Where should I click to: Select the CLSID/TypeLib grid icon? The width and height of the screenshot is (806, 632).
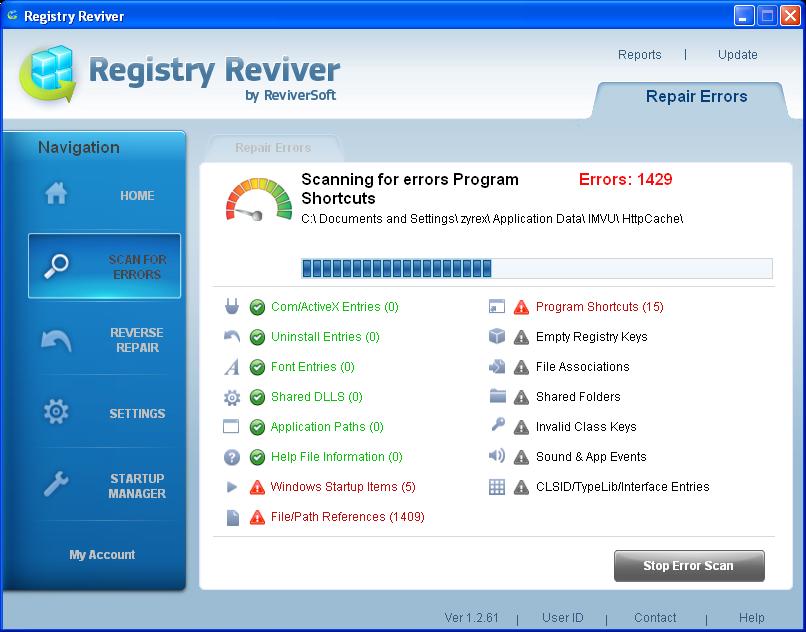pos(496,487)
